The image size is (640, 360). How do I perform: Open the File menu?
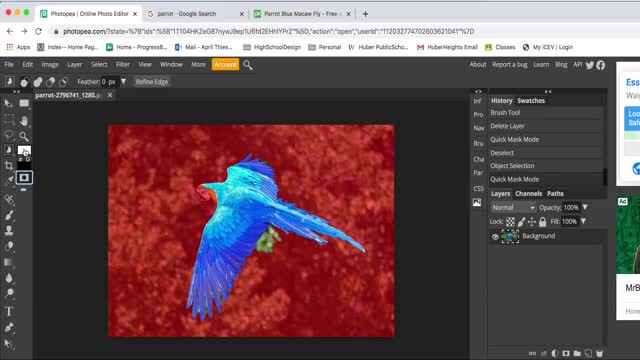[x=9, y=64]
